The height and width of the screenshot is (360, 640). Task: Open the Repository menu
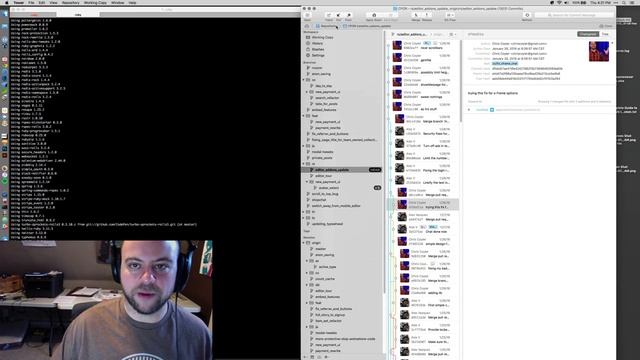point(70,2)
